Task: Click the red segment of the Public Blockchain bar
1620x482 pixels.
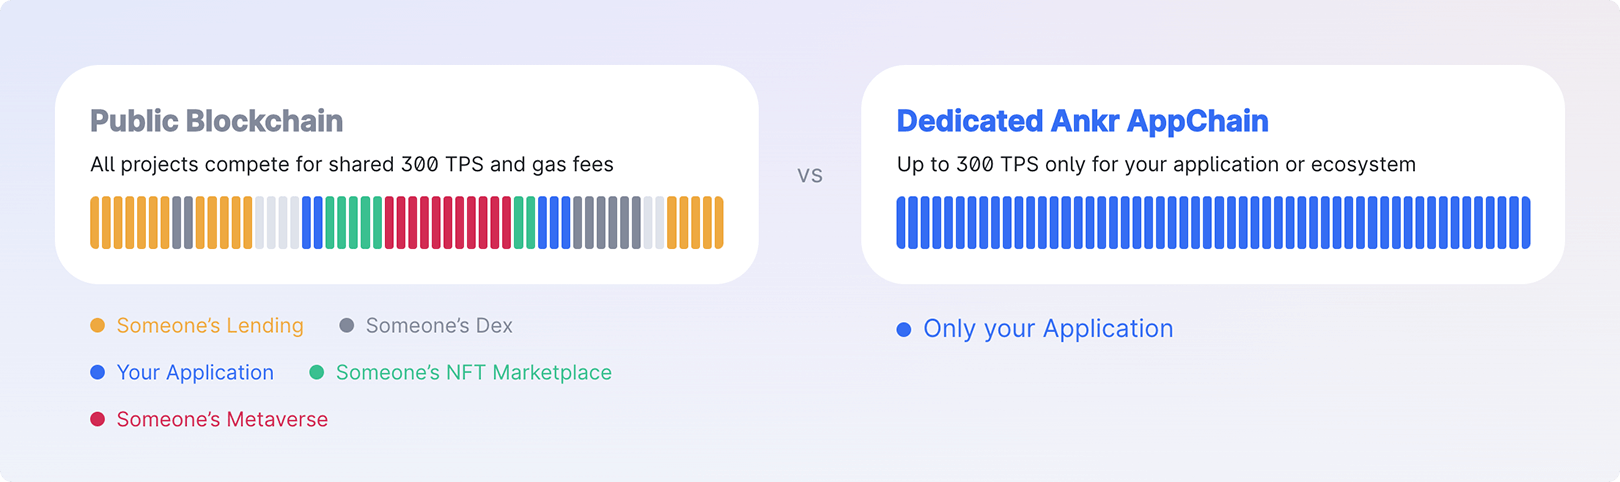Action: tap(448, 222)
